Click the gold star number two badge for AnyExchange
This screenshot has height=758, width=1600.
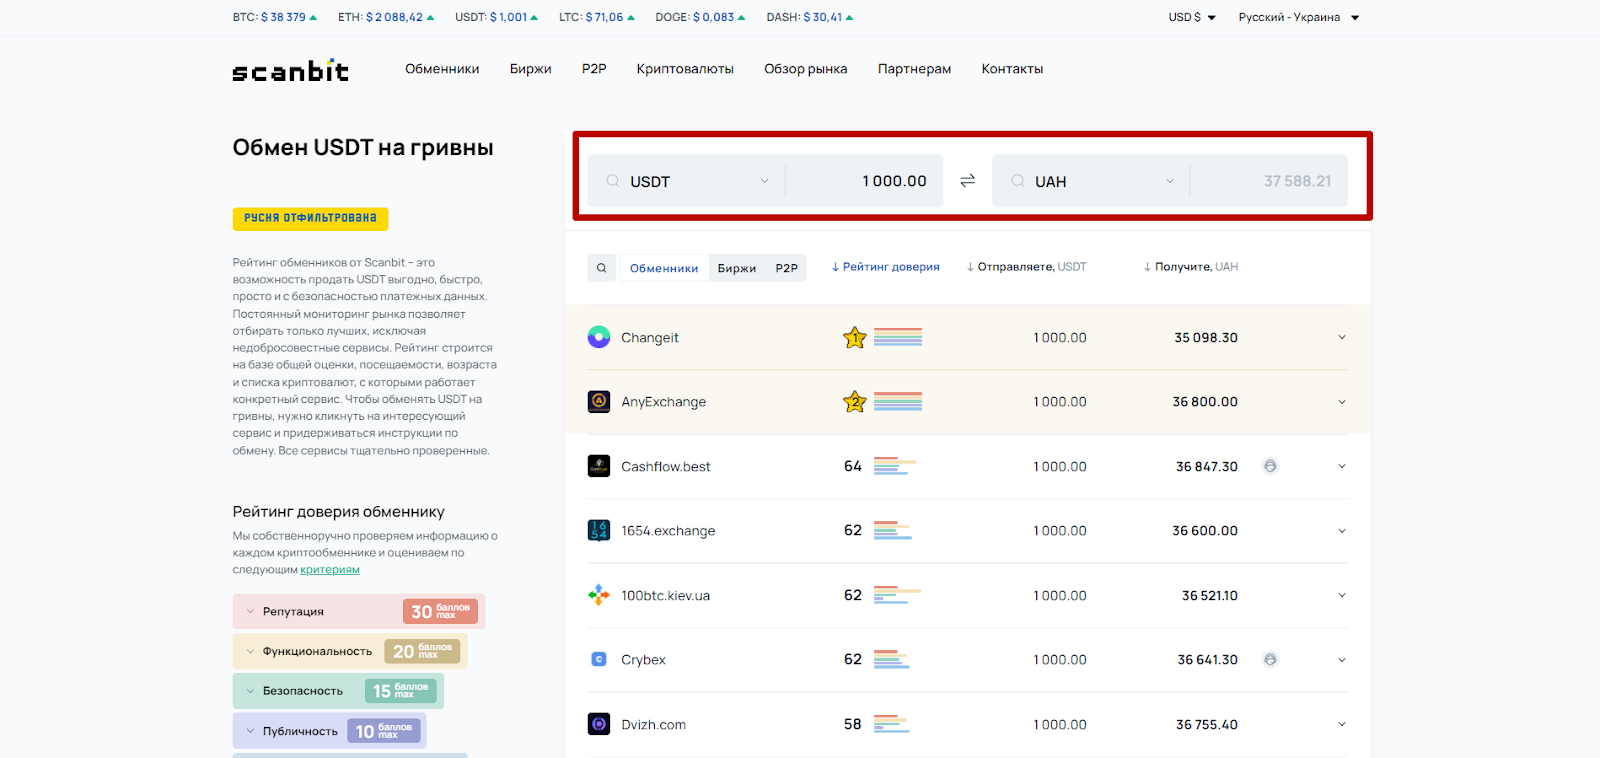point(854,402)
